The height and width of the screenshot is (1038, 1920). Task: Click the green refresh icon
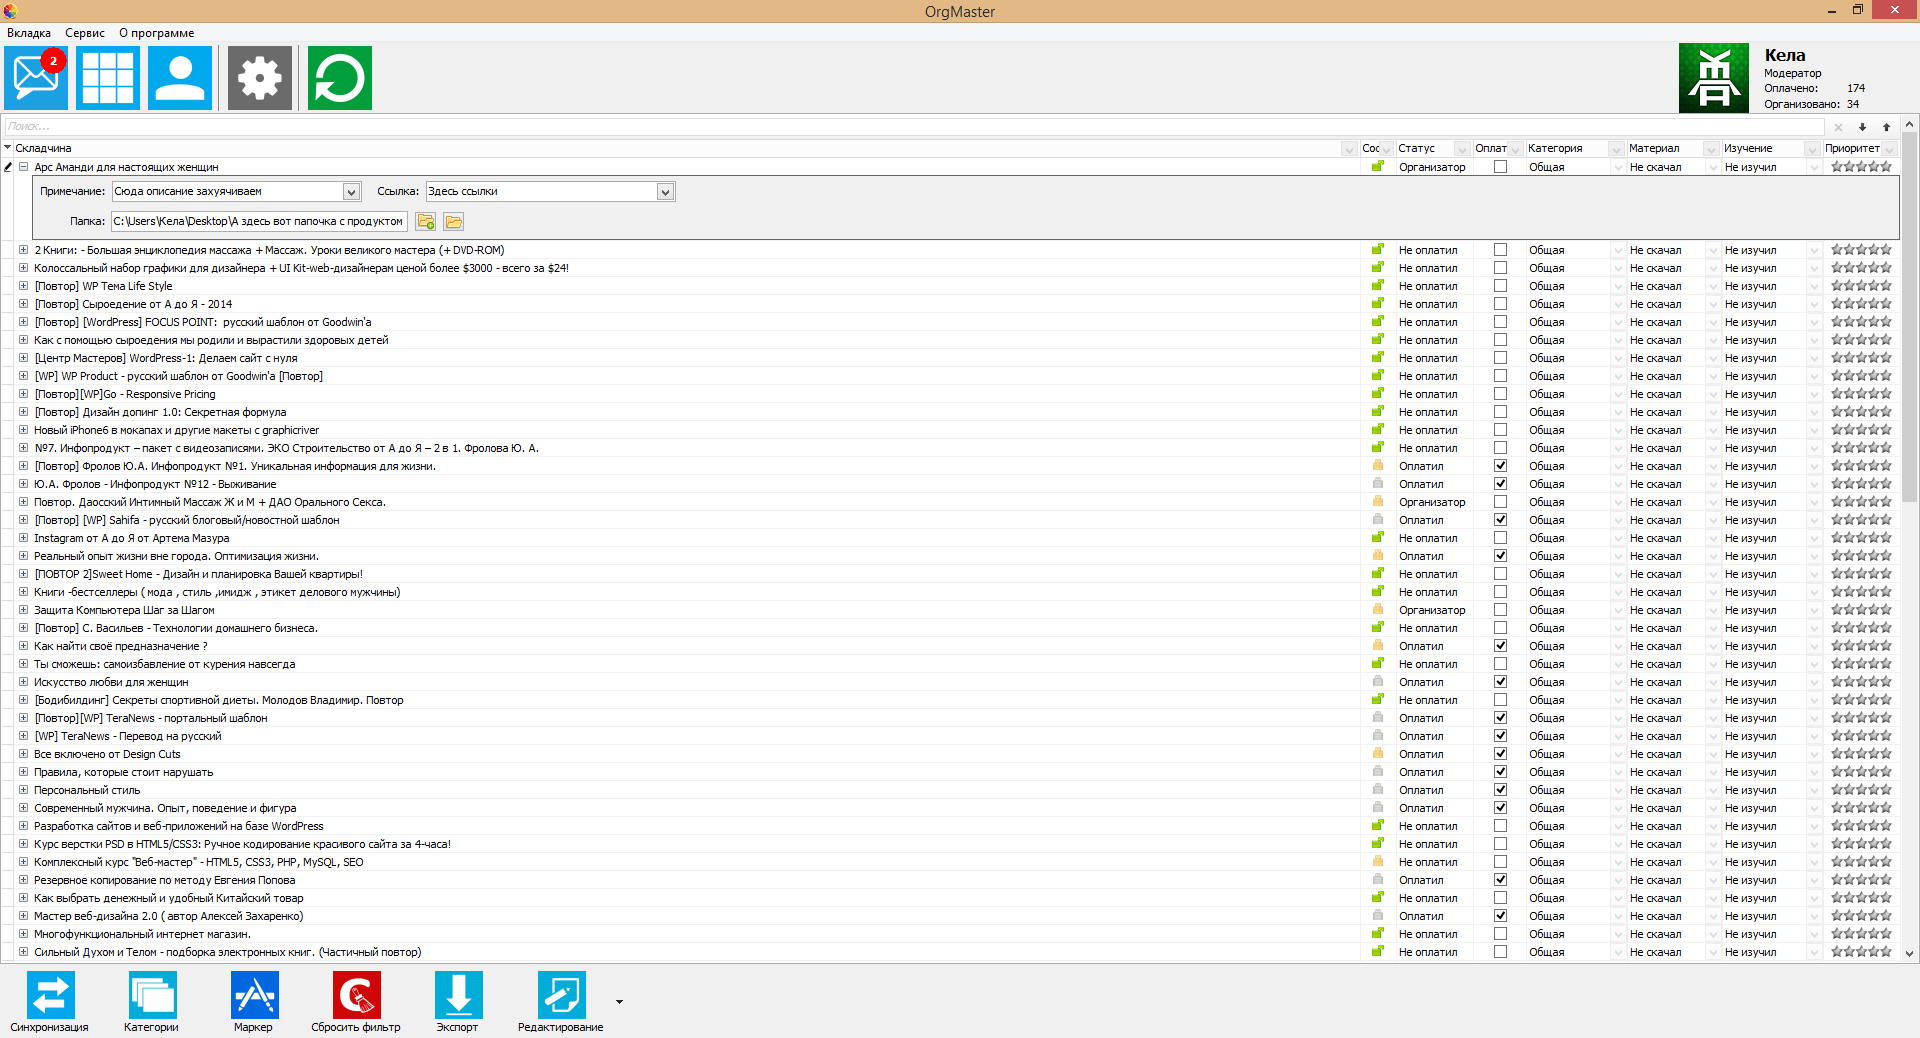tap(340, 78)
